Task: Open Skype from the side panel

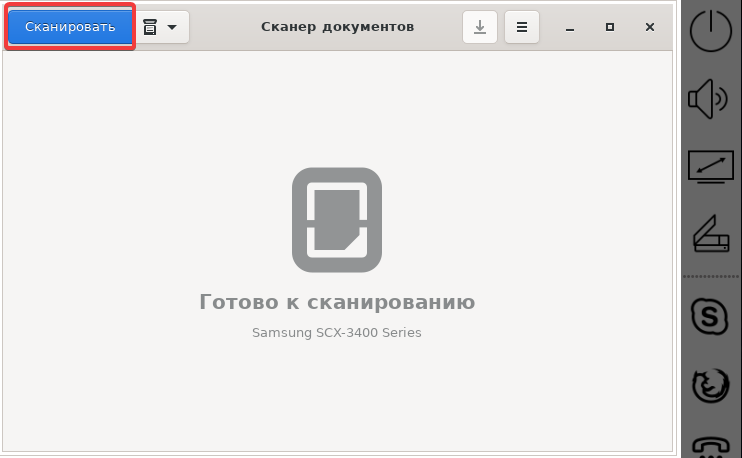Action: (711, 318)
